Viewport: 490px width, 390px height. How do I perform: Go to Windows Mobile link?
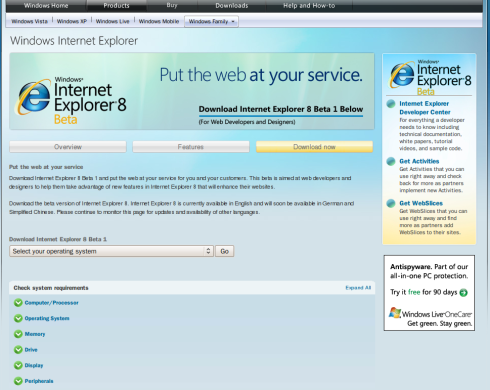(159, 21)
